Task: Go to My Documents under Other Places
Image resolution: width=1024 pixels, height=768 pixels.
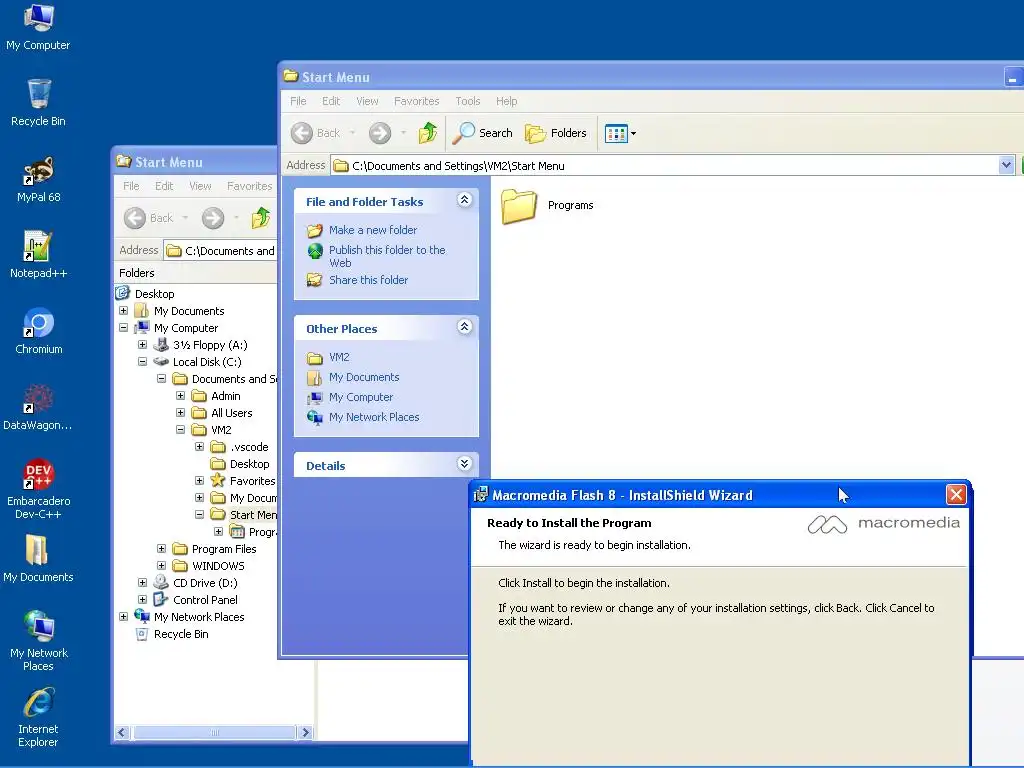Action: tap(364, 377)
